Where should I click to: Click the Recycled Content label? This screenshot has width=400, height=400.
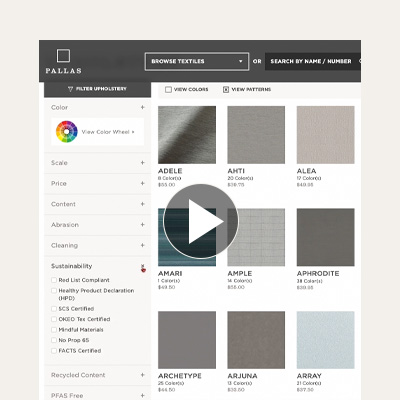(78, 375)
